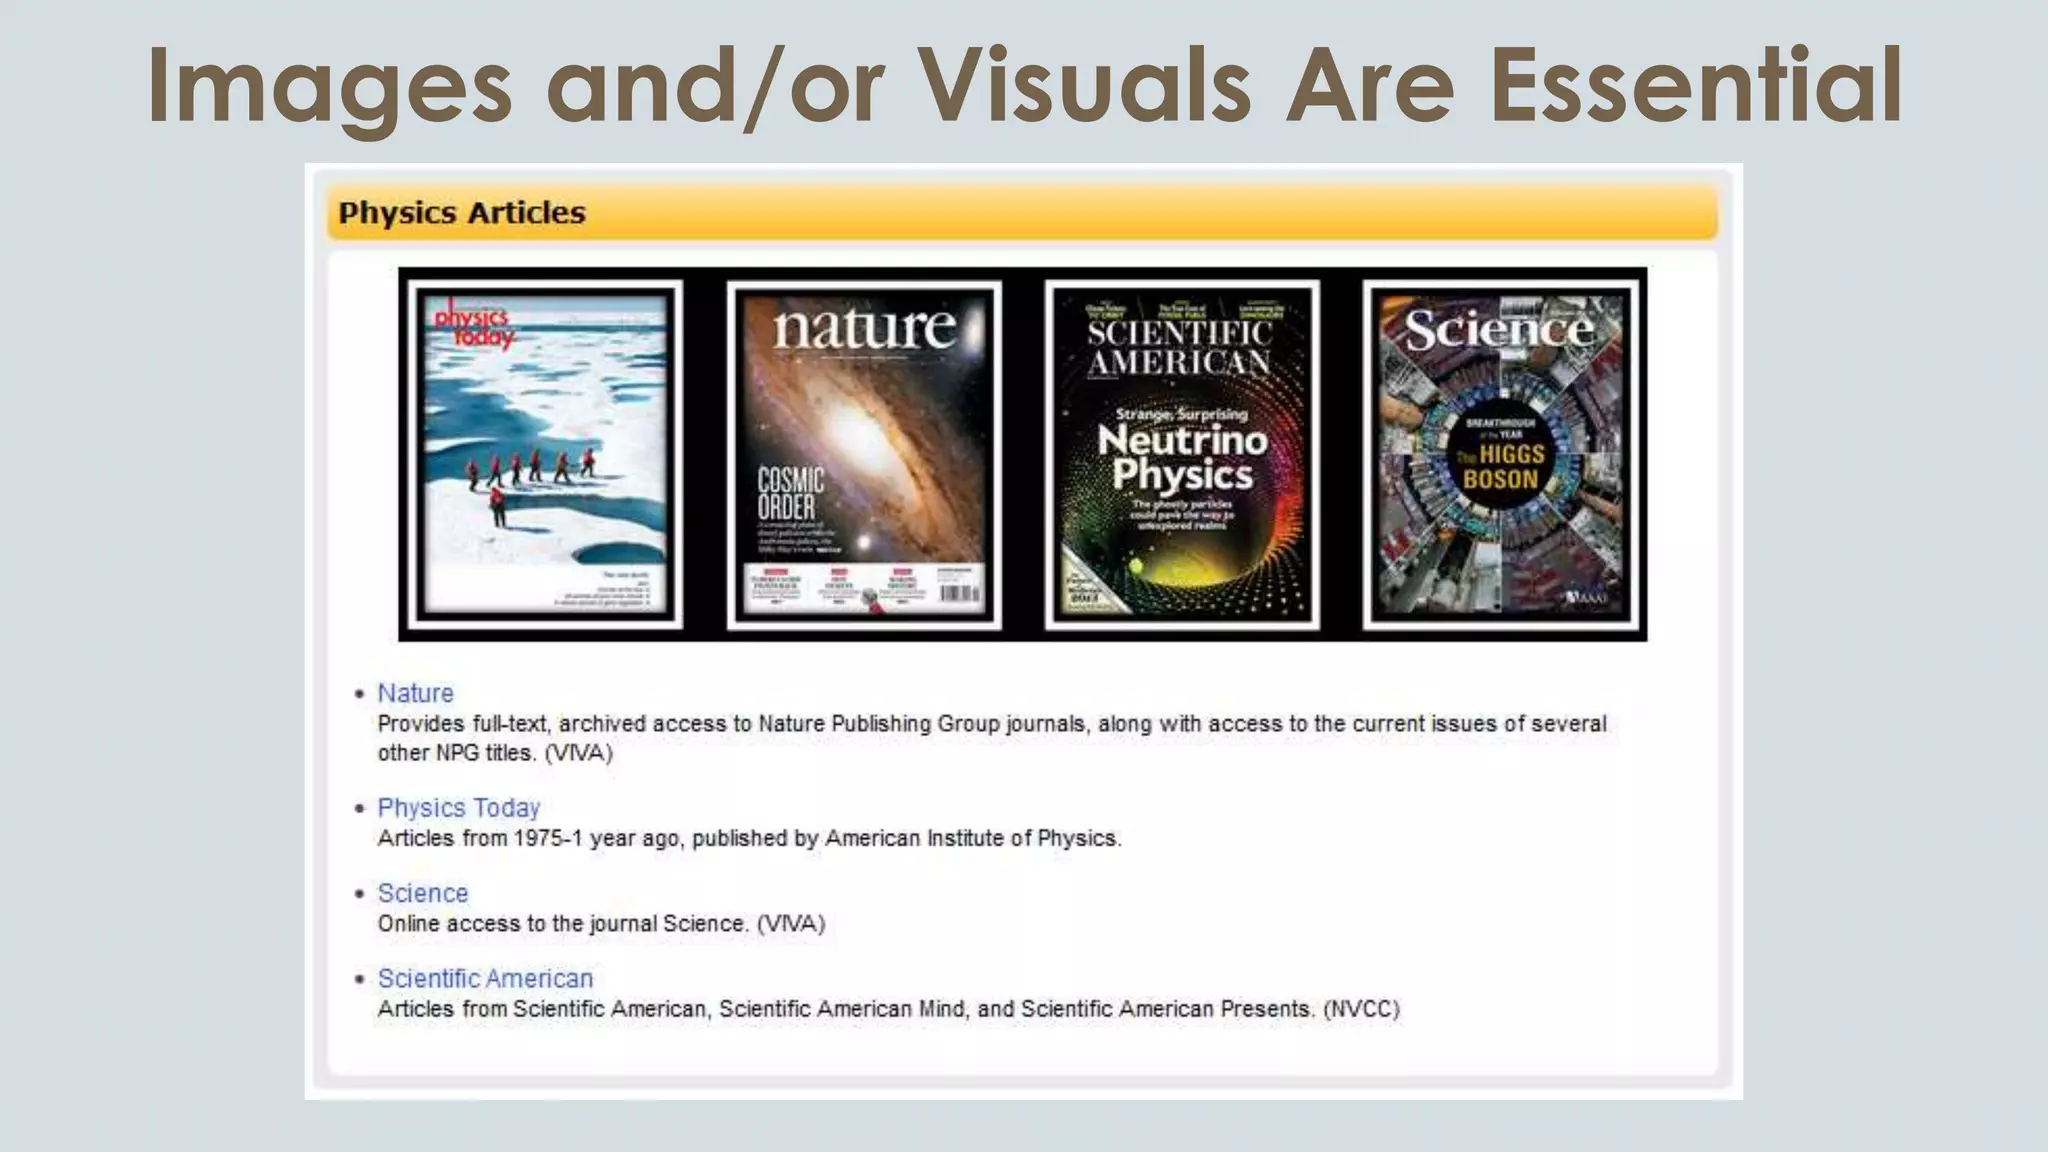The width and height of the screenshot is (2048, 1152).
Task: Open the Science link
Action: coord(422,893)
